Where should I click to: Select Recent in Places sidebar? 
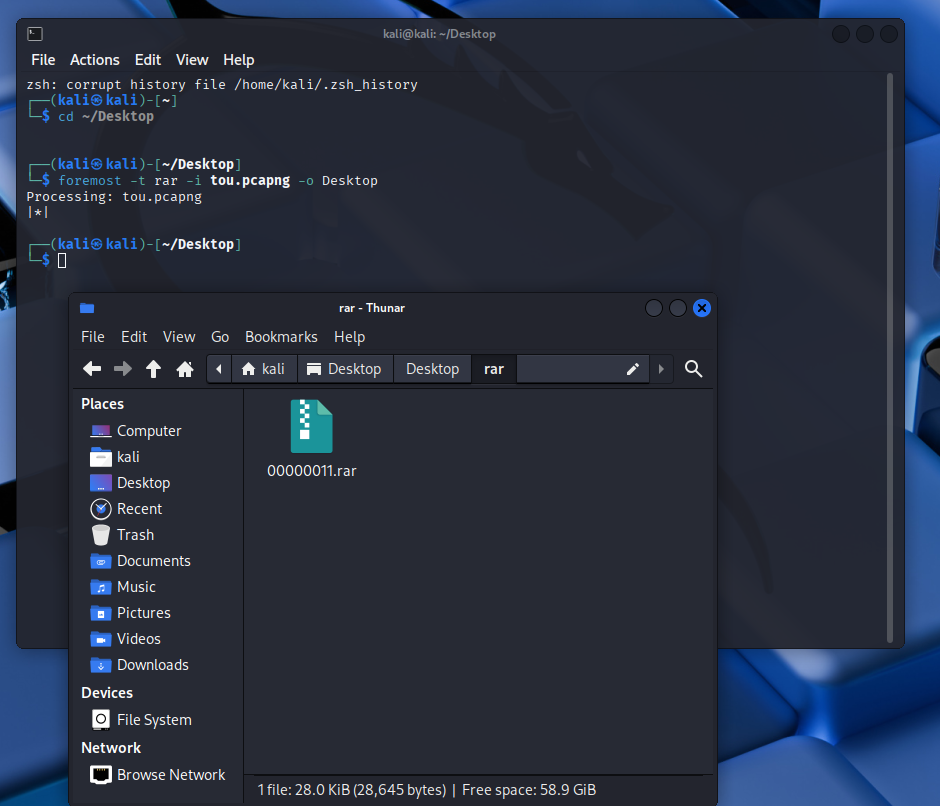click(139, 509)
